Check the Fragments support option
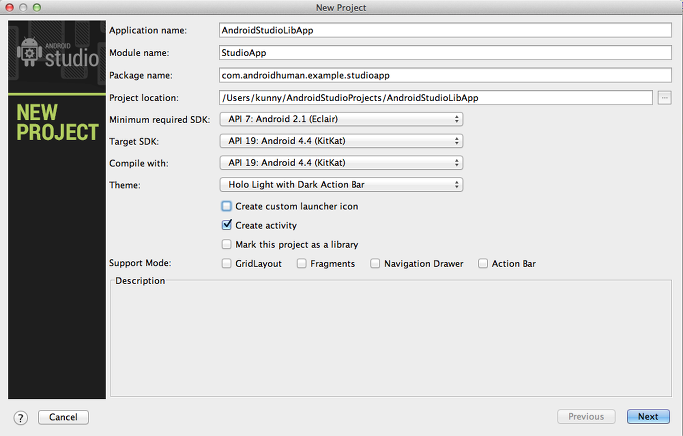Image resolution: width=683 pixels, height=436 pixels. [301, 264]
